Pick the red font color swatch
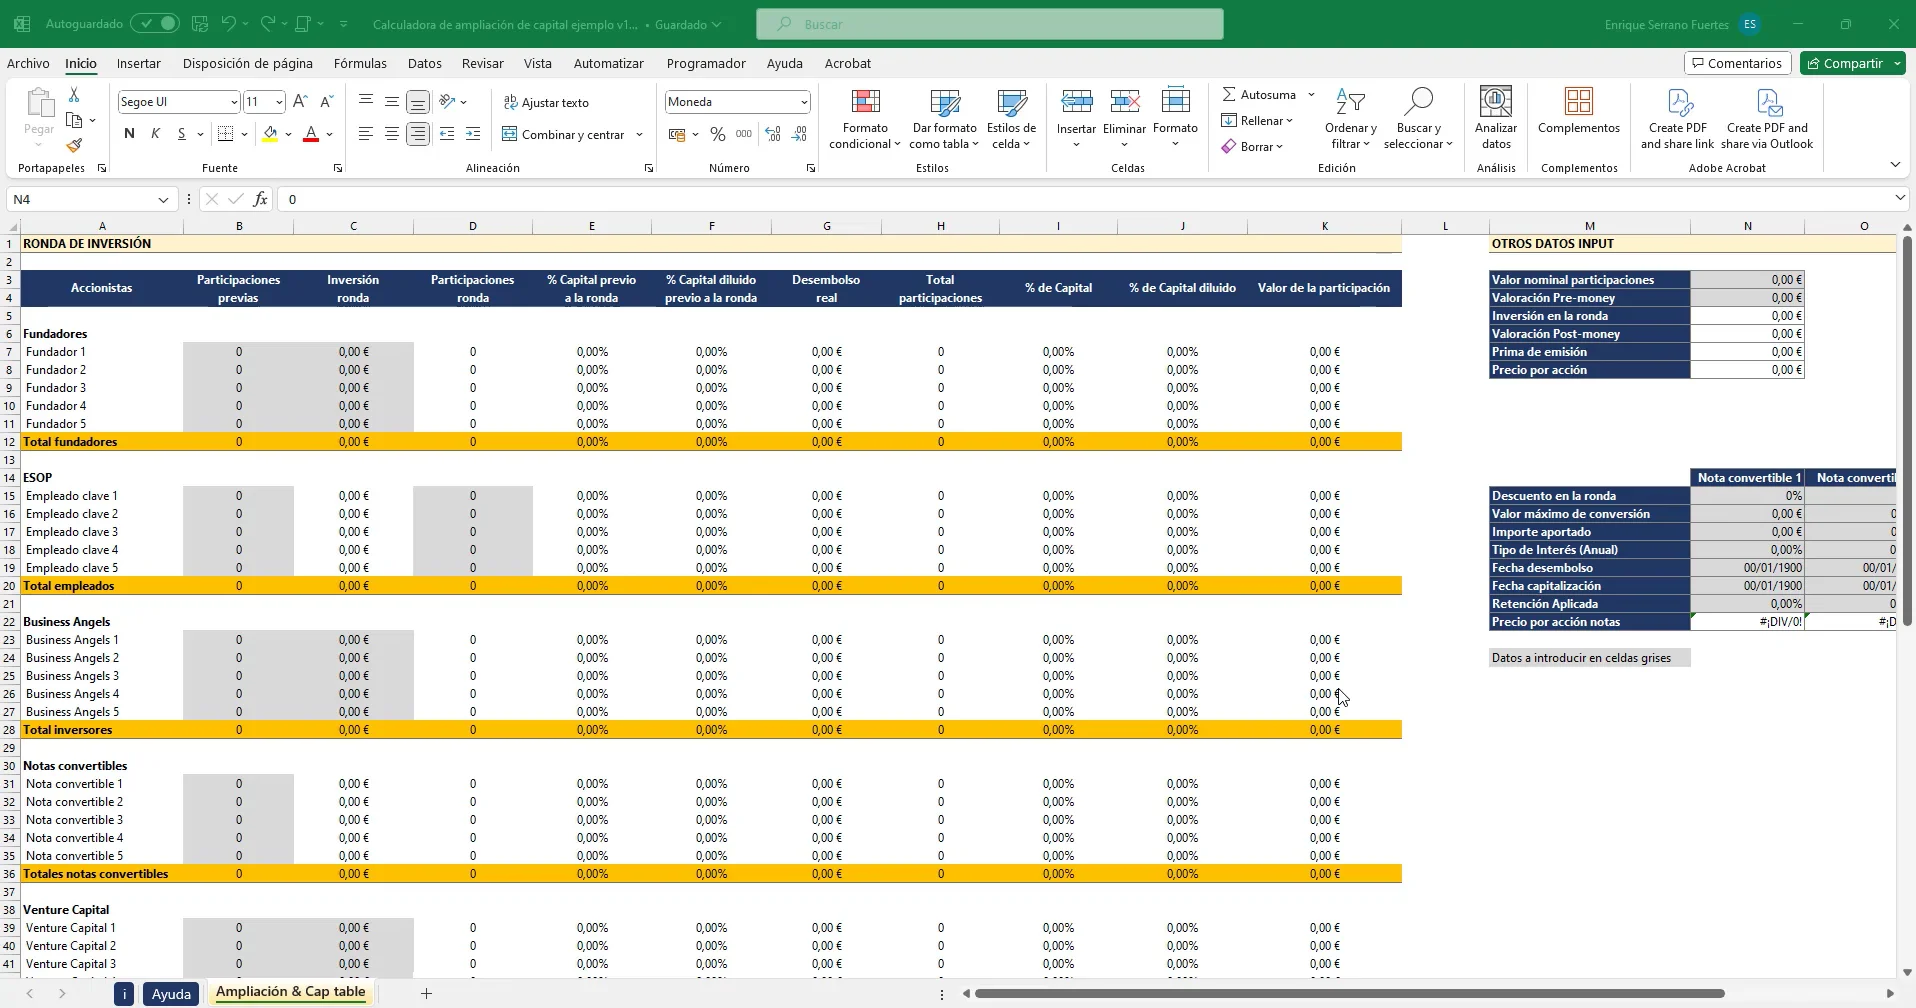1916x1008 pixels. 311,140
